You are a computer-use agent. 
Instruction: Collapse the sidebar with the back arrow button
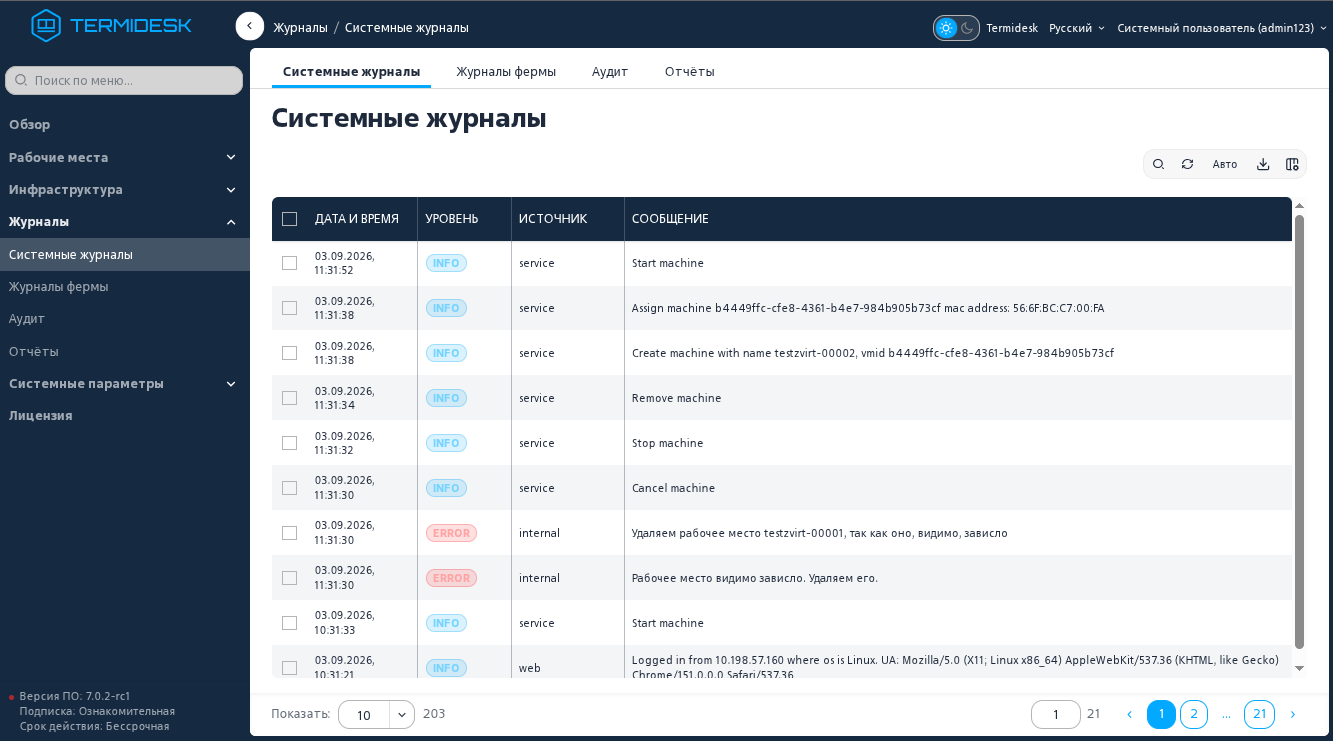pos(250,27)
